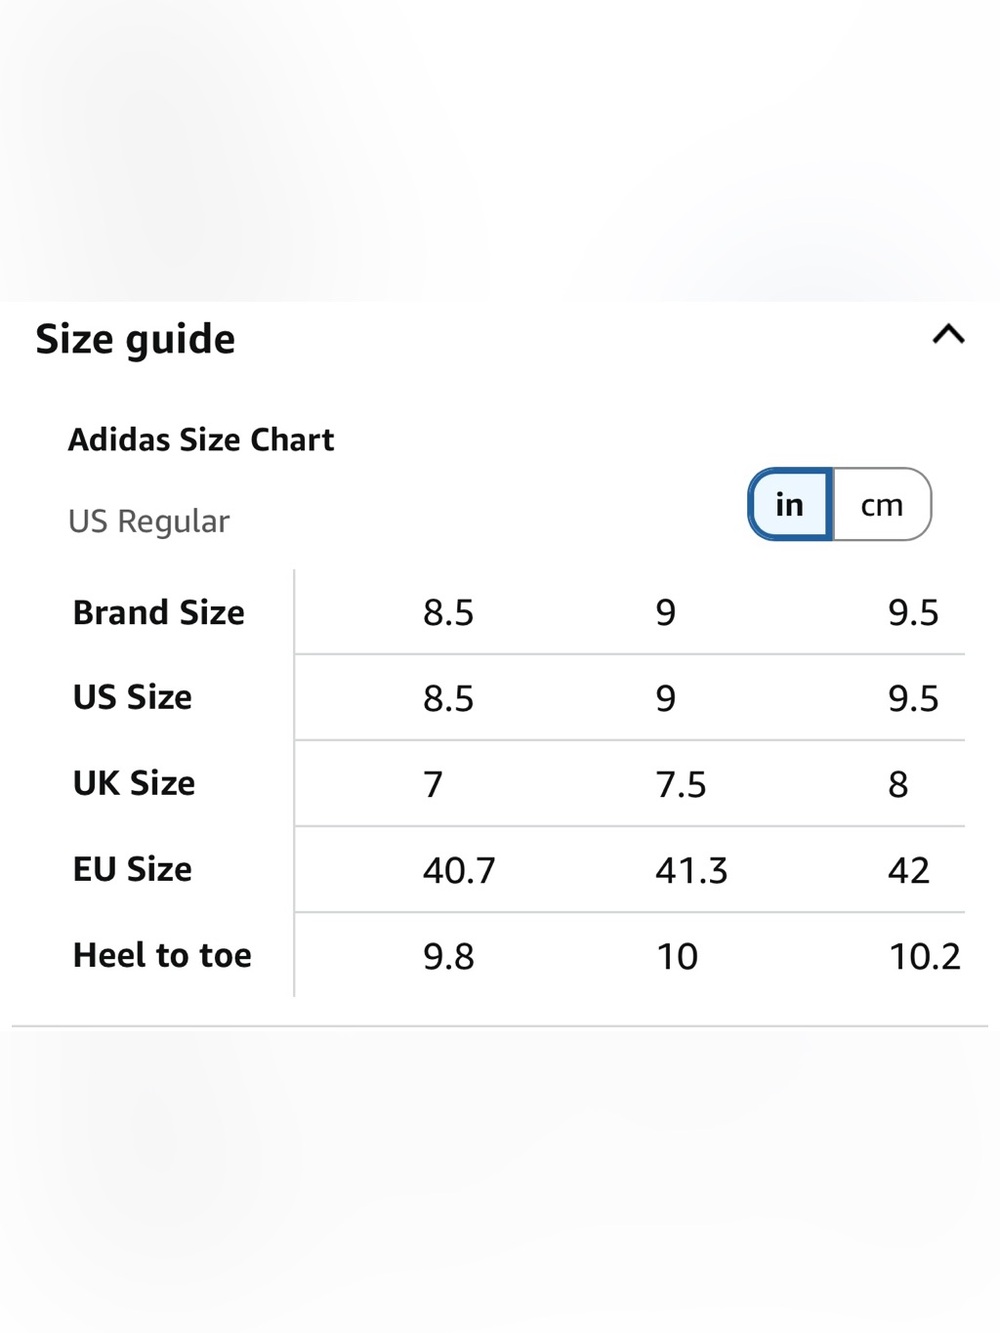Select Heel to toe value 10.2
The height and width of the screenshot is (1333, 1000).
[x=924, y=957]
